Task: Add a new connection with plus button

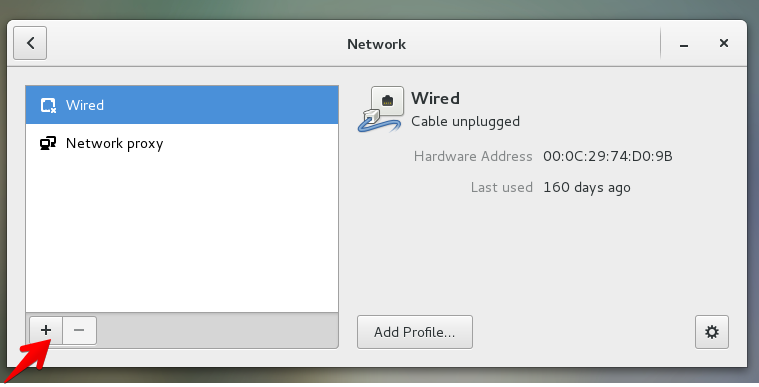Action: click(46, 330)
